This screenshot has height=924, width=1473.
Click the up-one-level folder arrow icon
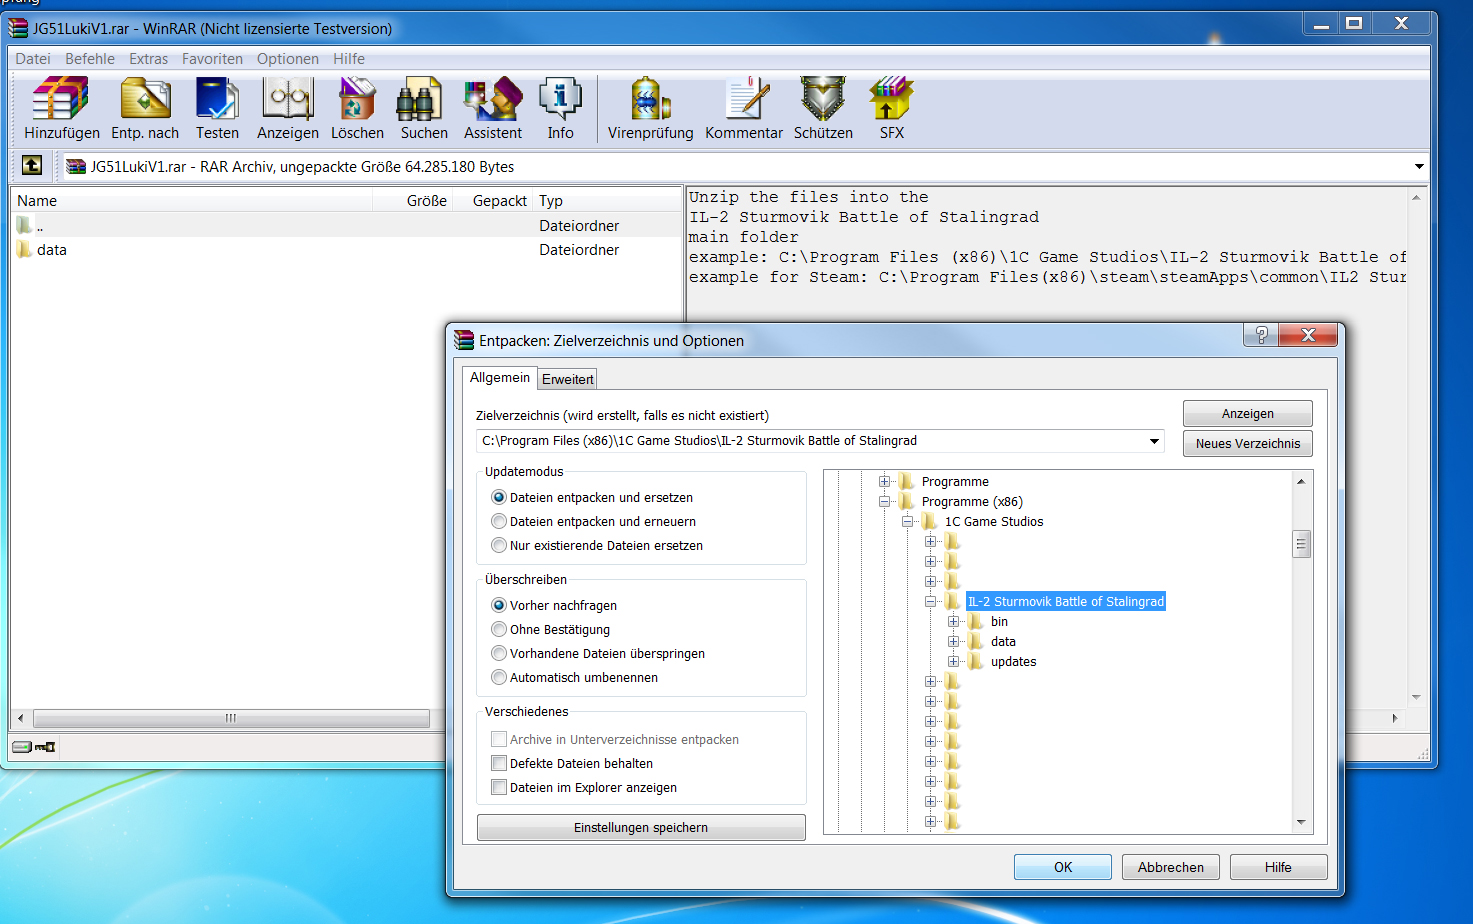pyautogui.click(x=32, y=165)
